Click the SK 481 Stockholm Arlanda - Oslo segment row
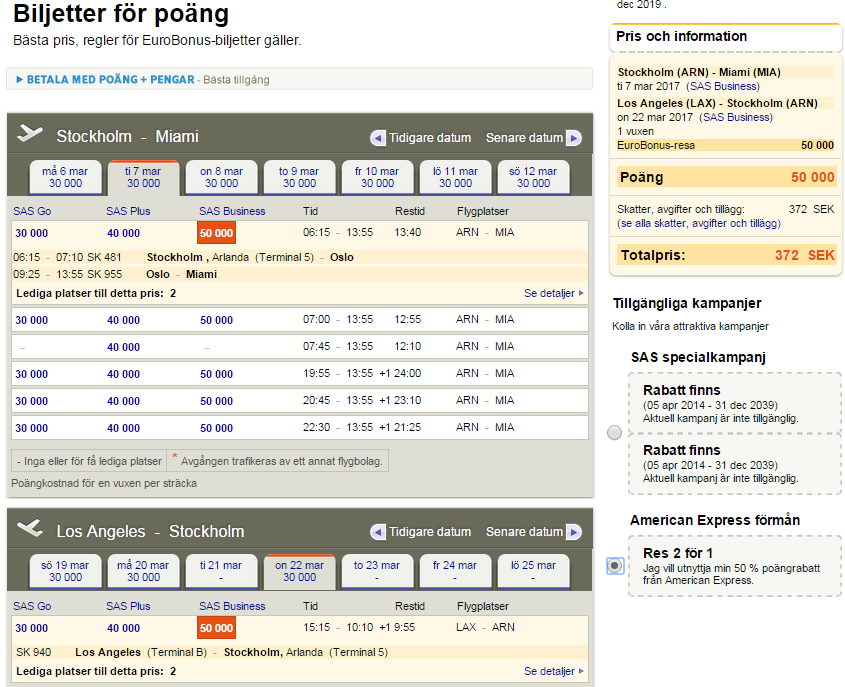Screen dimensions: 845x687 300,257
